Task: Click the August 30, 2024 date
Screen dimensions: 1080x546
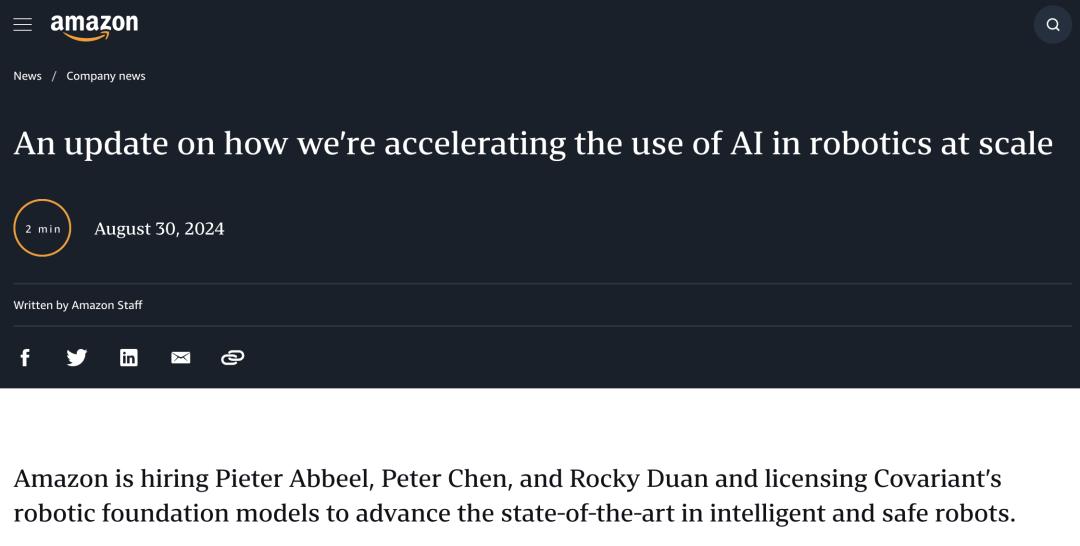Action: point(159,229)
